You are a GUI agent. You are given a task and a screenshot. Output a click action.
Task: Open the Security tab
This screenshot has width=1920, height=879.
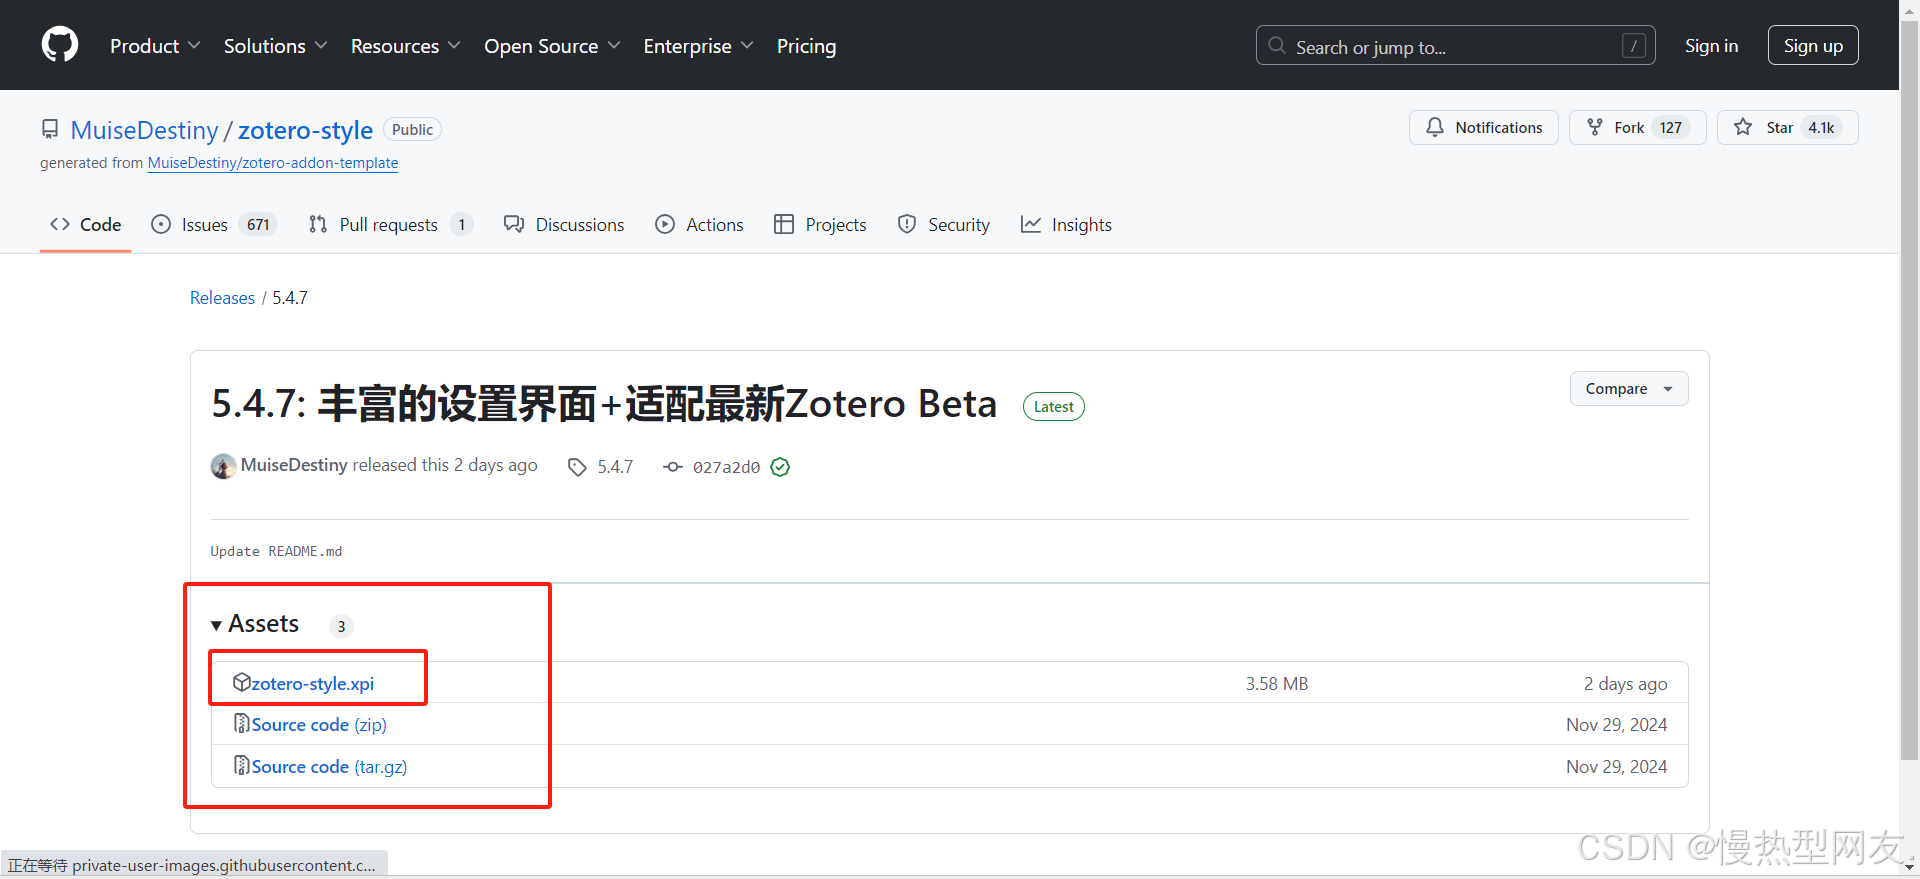coord(944,225)
